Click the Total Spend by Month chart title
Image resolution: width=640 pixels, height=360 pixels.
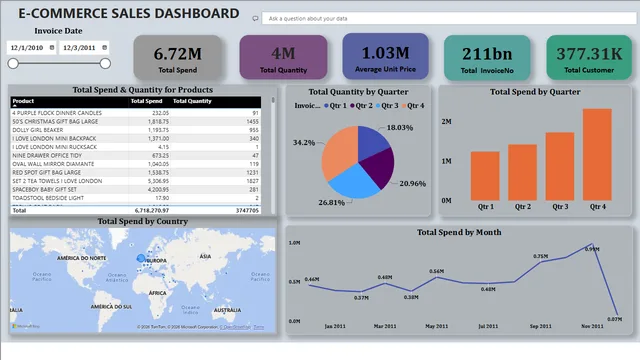coord(459,232)
